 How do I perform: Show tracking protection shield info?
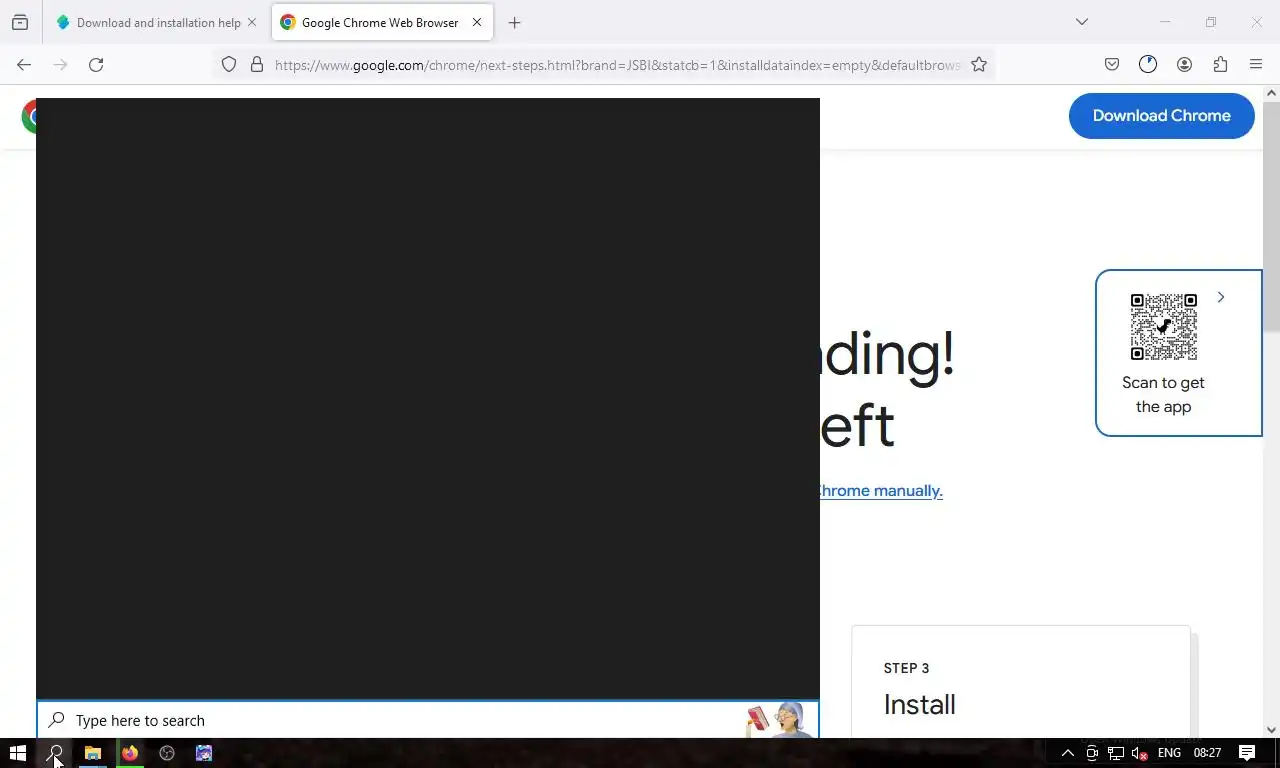point(229,64)
